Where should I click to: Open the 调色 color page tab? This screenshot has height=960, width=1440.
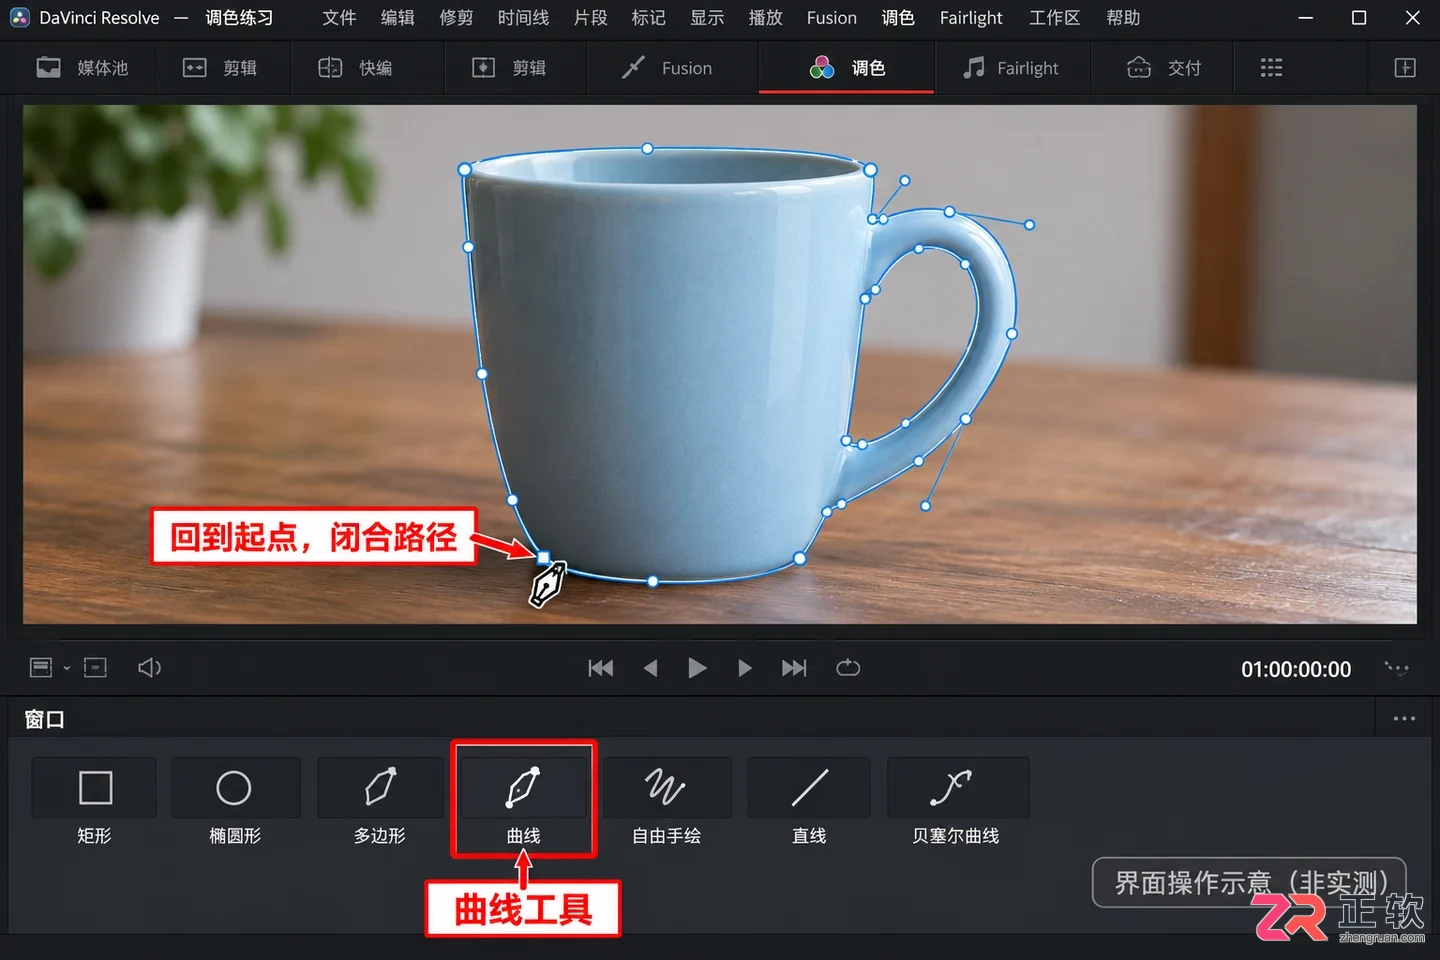tap(847, 68)
